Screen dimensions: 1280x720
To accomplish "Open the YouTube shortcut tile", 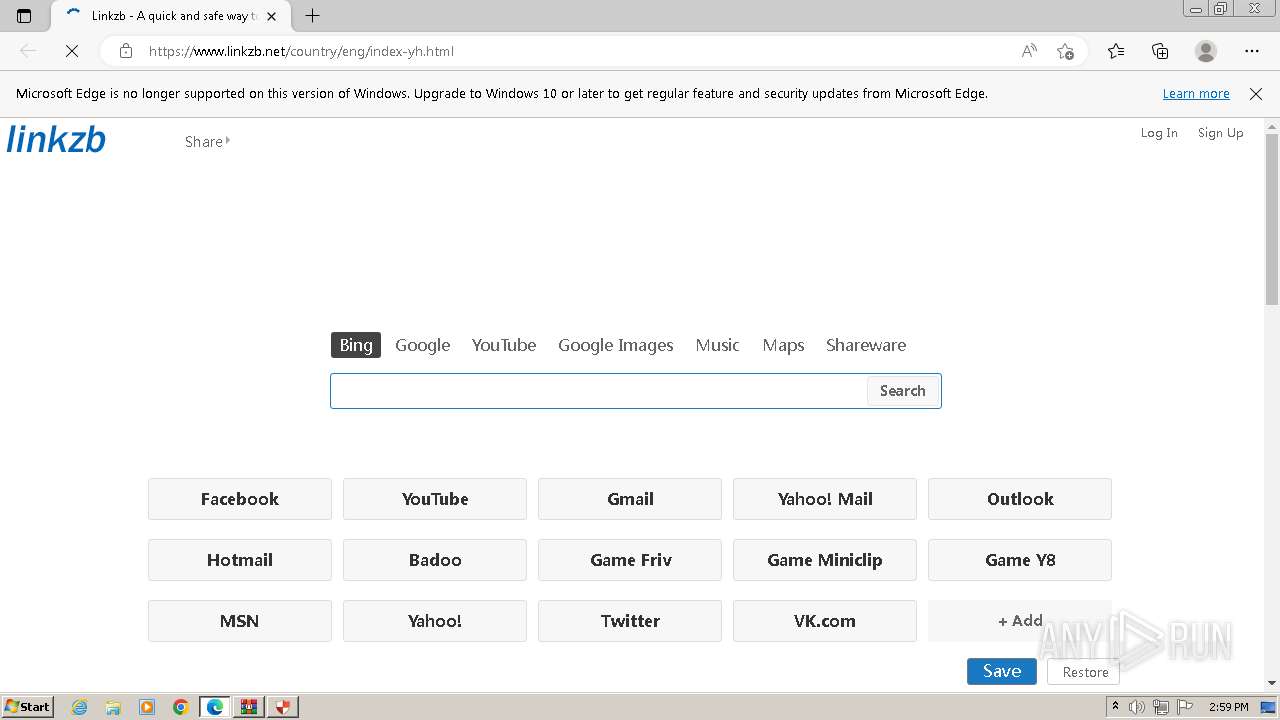I will tap(435, 499).
